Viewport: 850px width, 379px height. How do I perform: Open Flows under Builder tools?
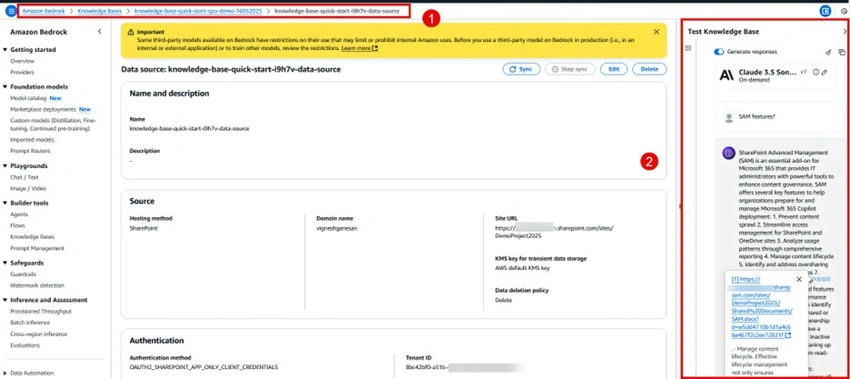17,226
